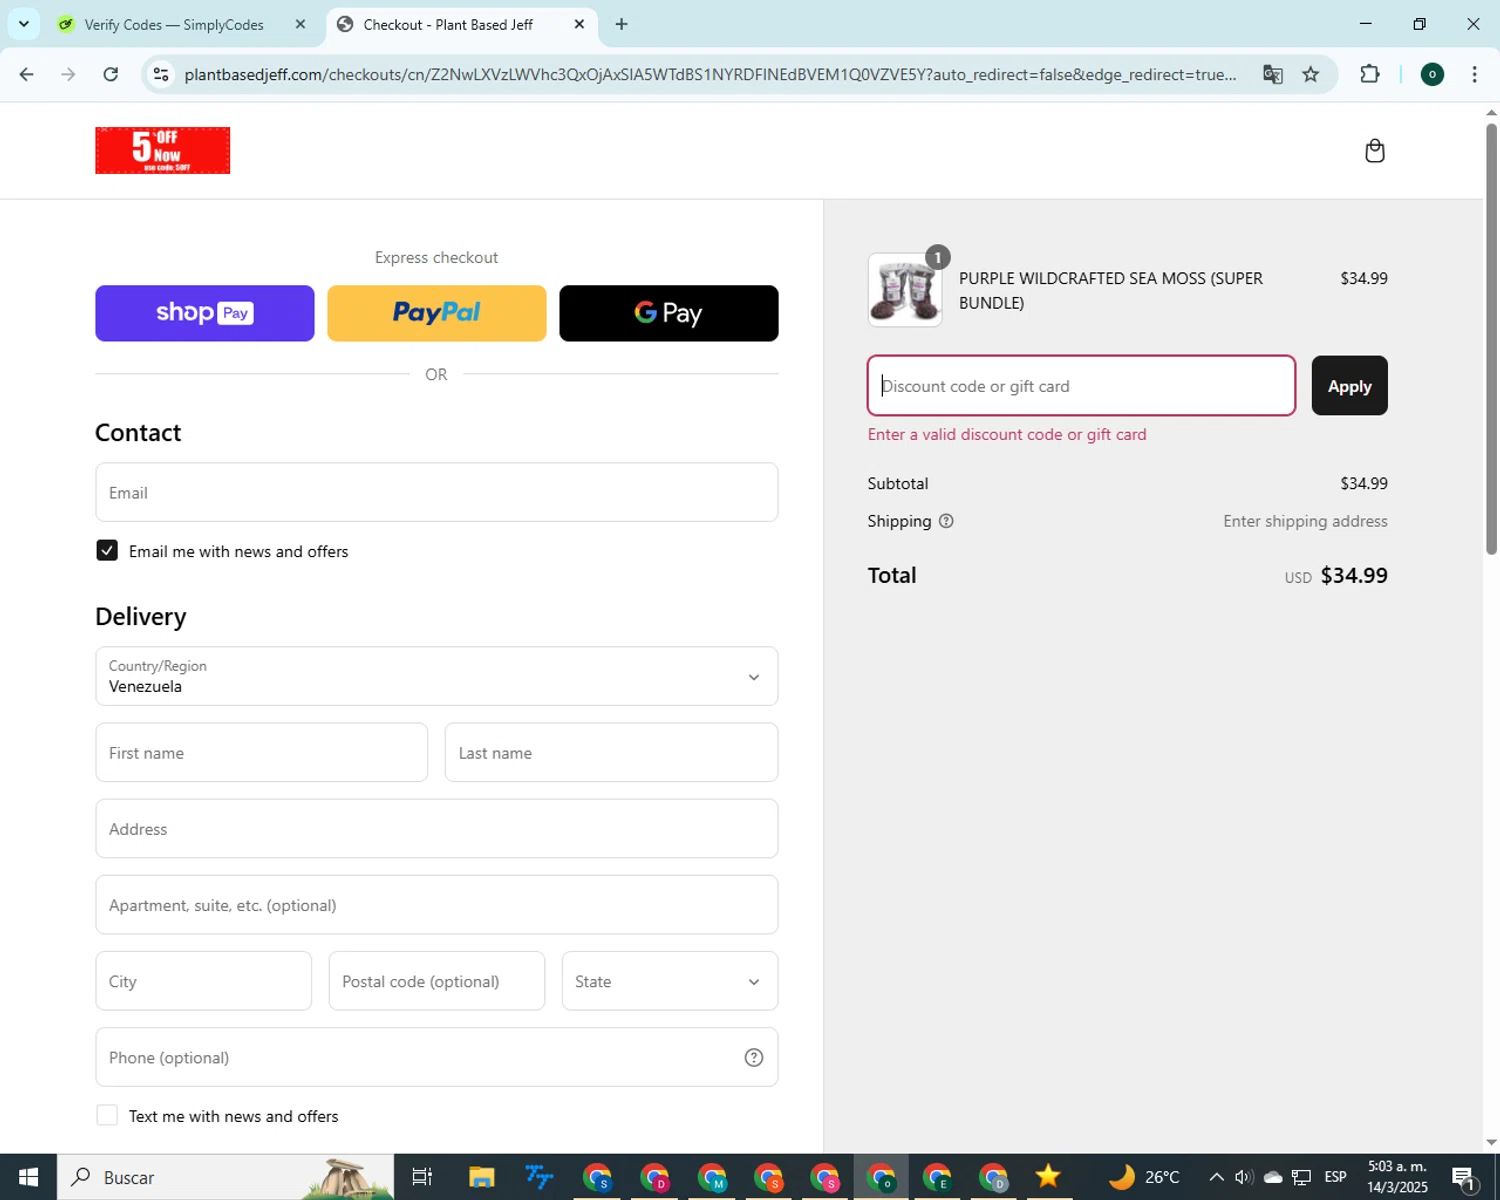
Task: Close the Checkout Plant Based Jeff tab
Action: (x=579, y=24)
